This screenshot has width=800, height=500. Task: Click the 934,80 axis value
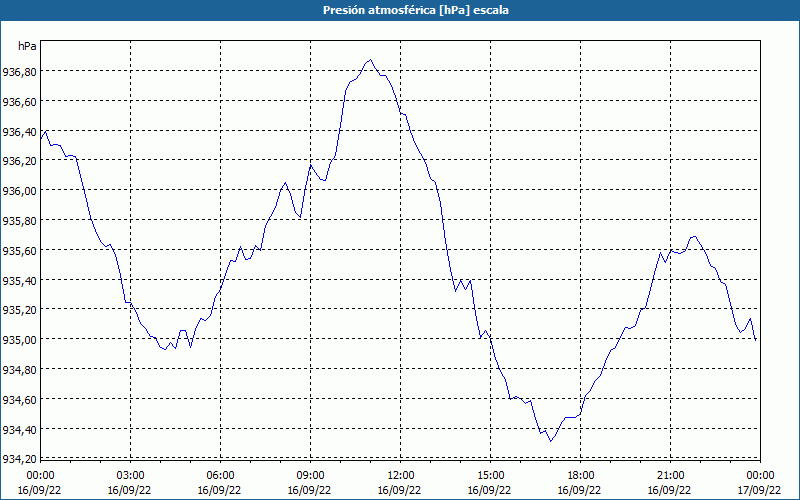19,370
